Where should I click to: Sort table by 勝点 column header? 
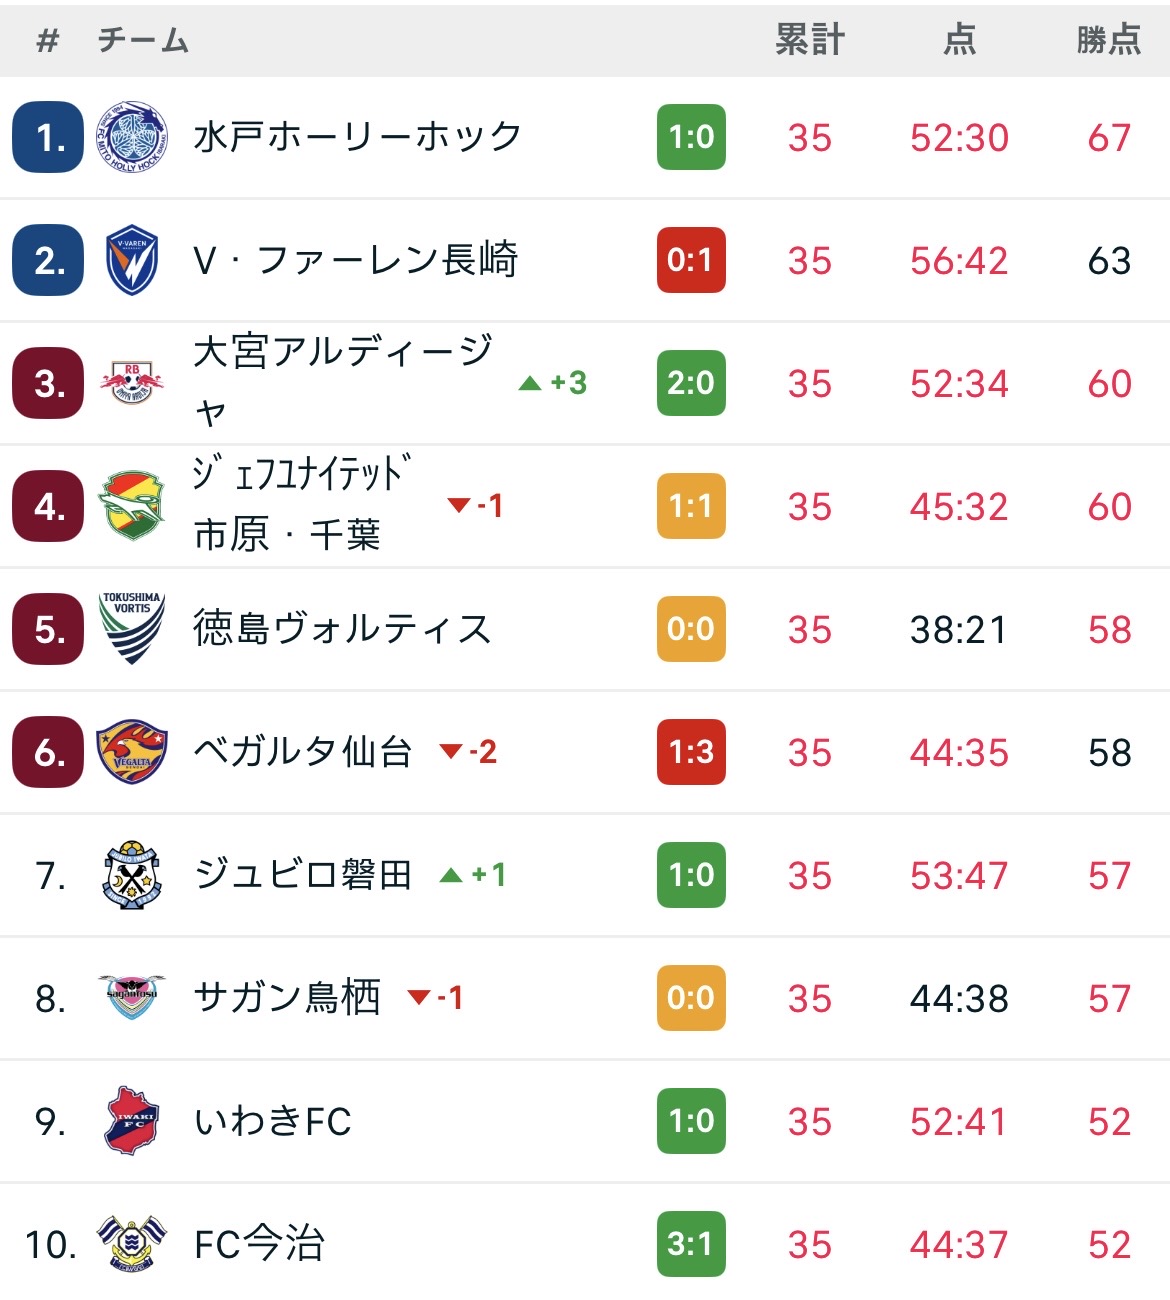[x=1108, y=40]
